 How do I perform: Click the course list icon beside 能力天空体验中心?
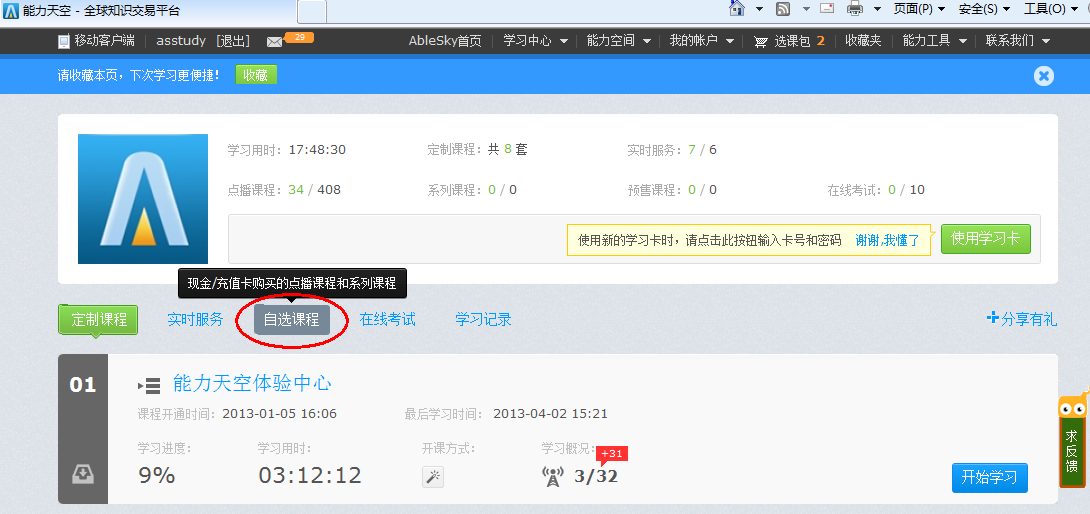tap(149, 385)
